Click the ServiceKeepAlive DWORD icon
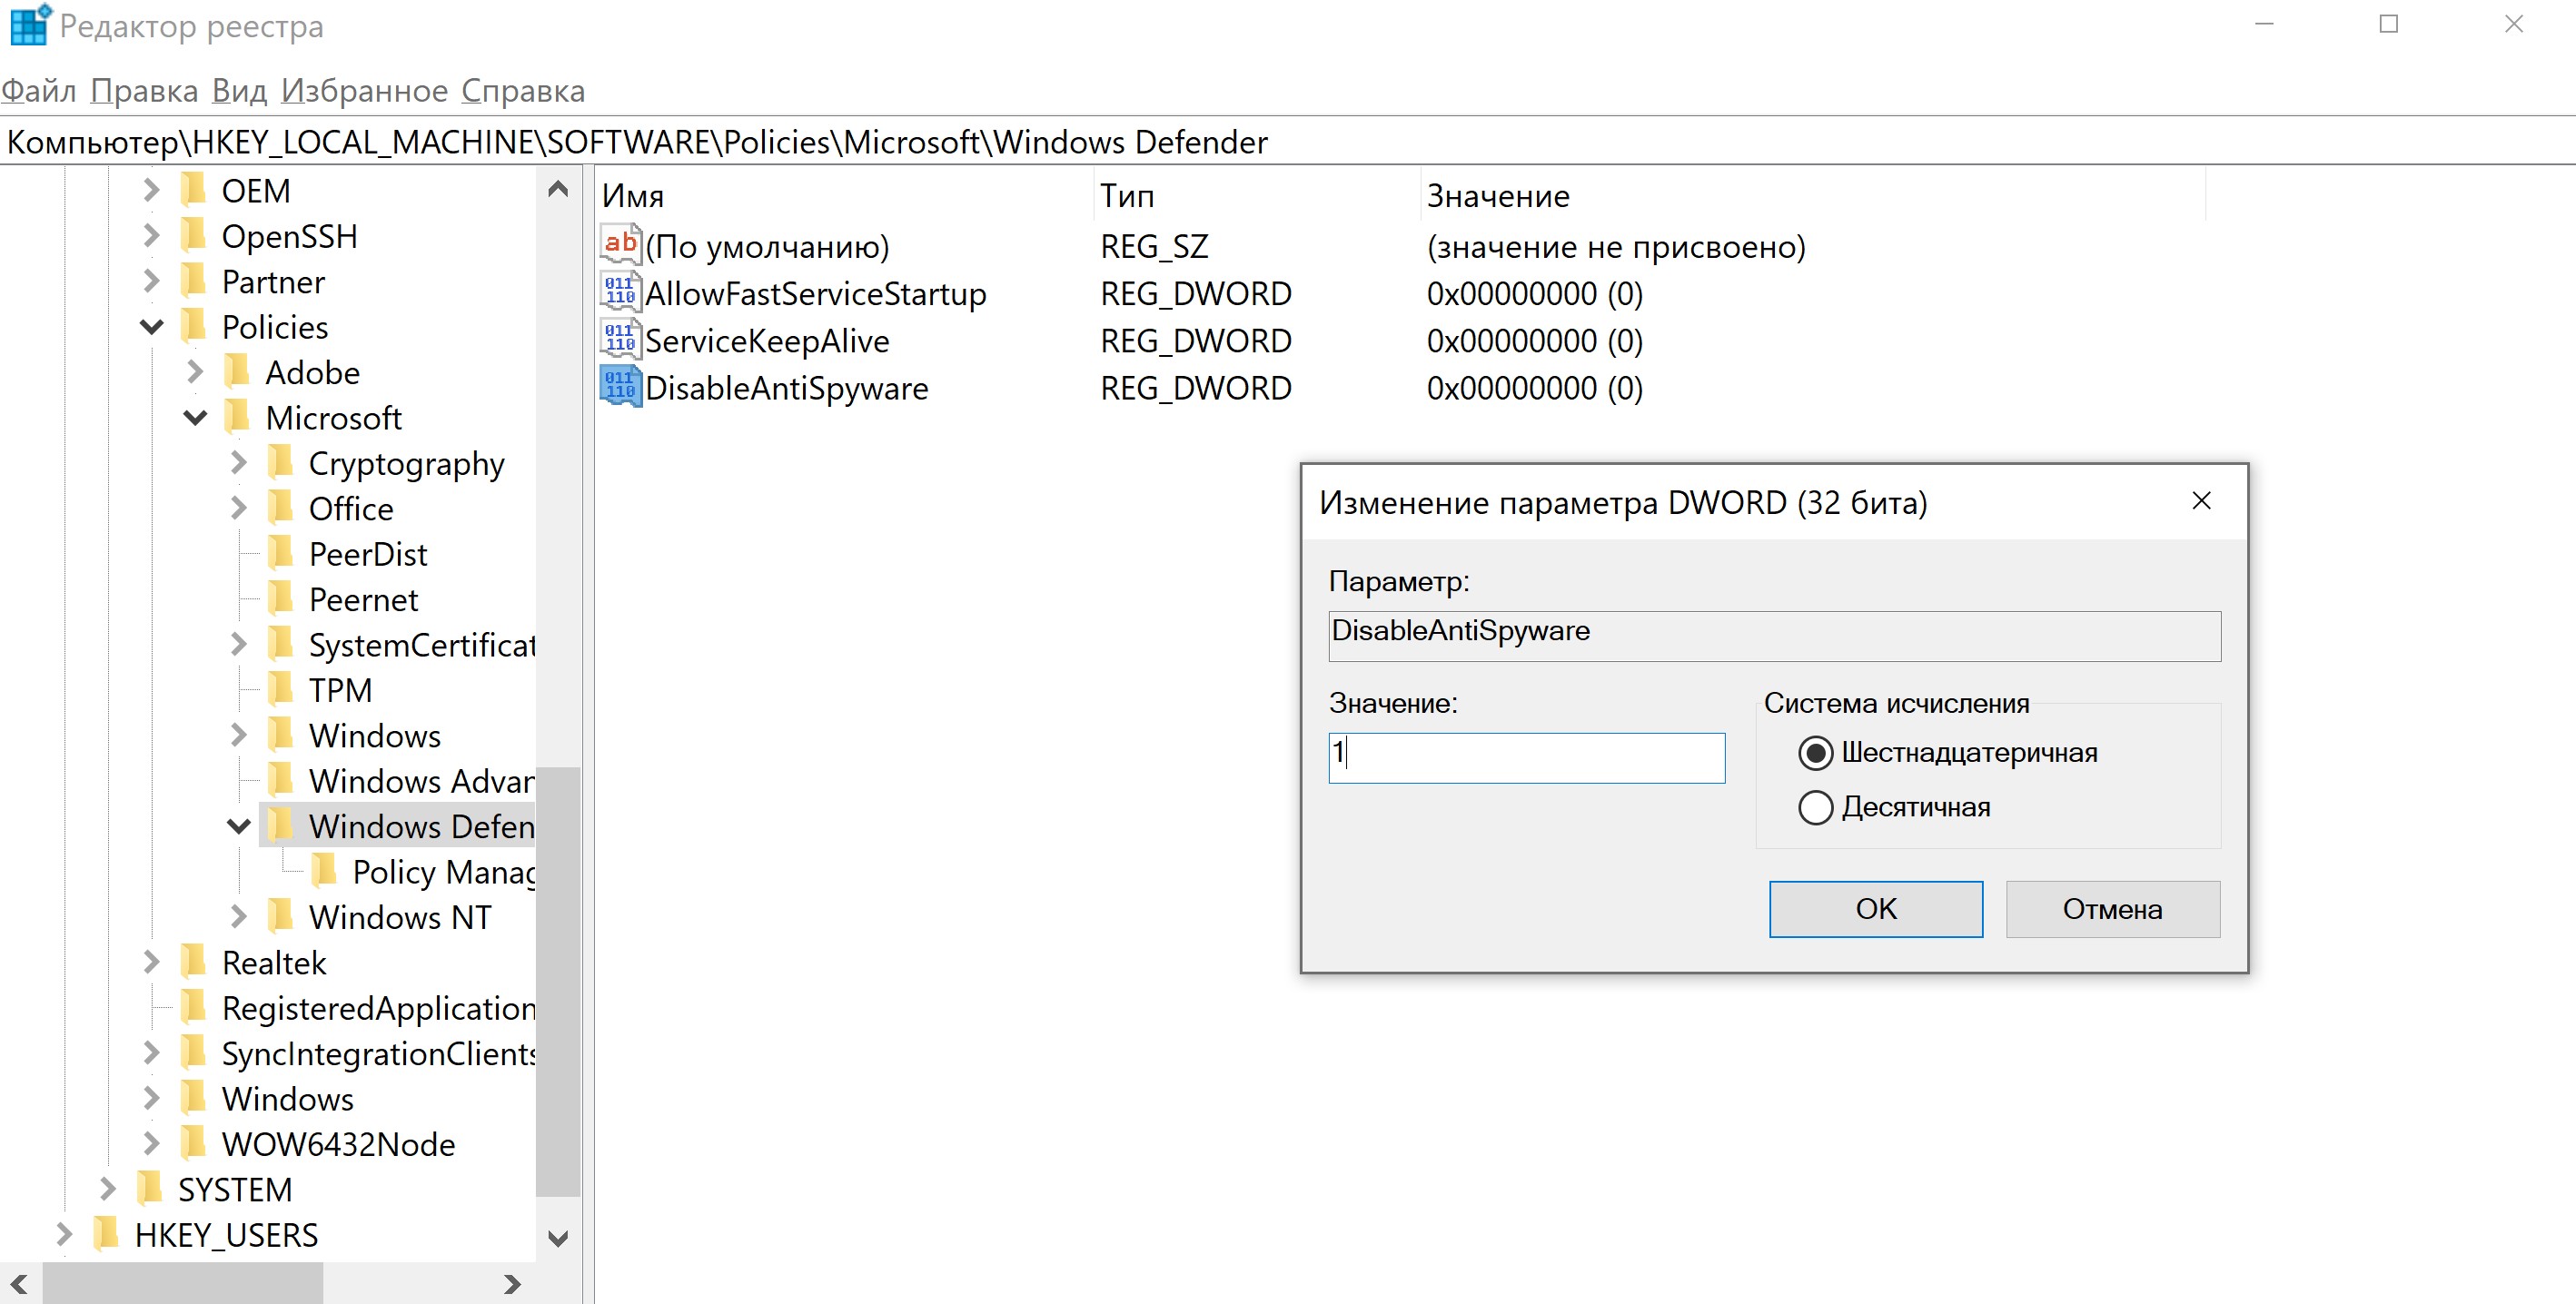Image resolution: width=2576 pixels, height=1304 pixels. (620, 339)
